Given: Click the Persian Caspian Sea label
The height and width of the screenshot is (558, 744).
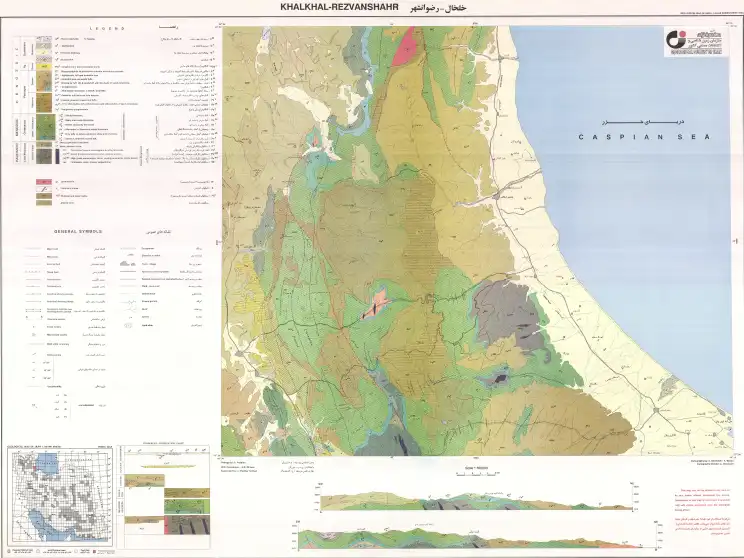Looking at the screenshot, I should coord(643,122).
